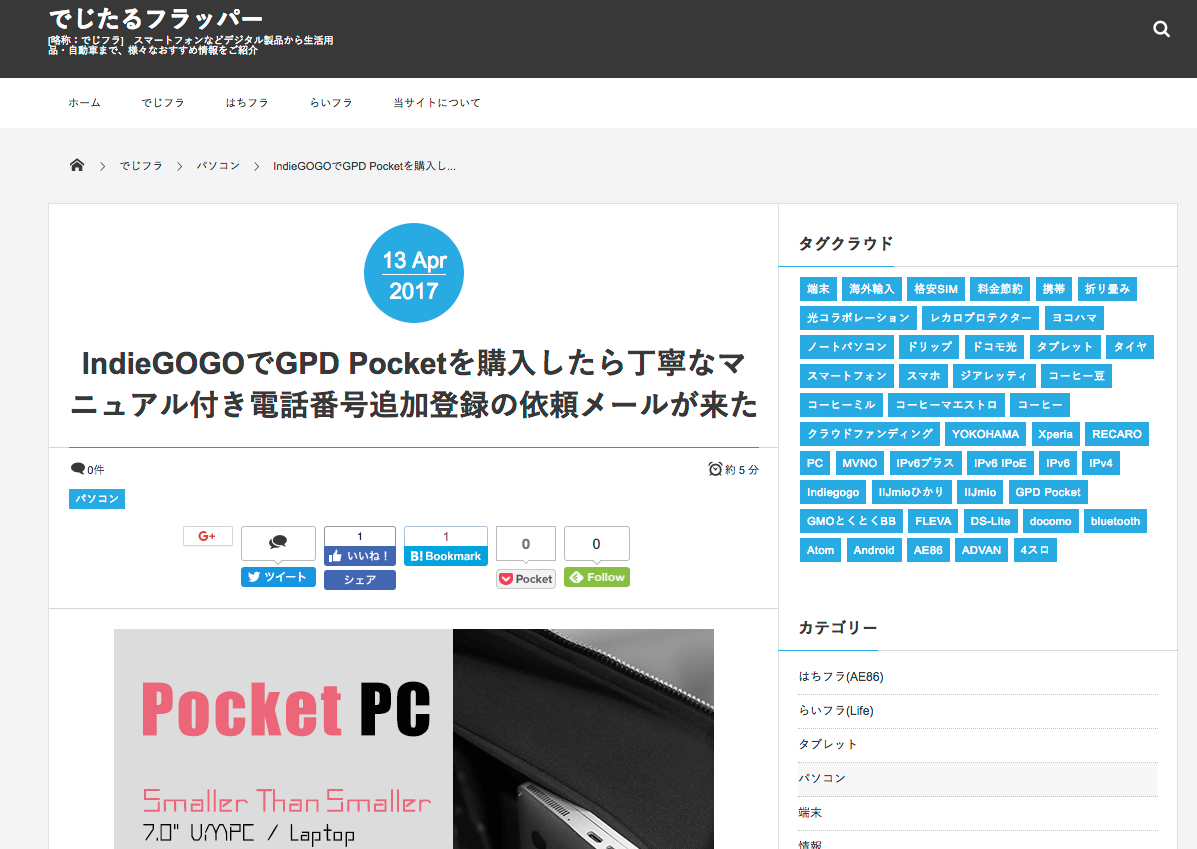Screen dimensions: 1197x849
Task: Select the 格安SIM tag
Action: coord(936,289)
